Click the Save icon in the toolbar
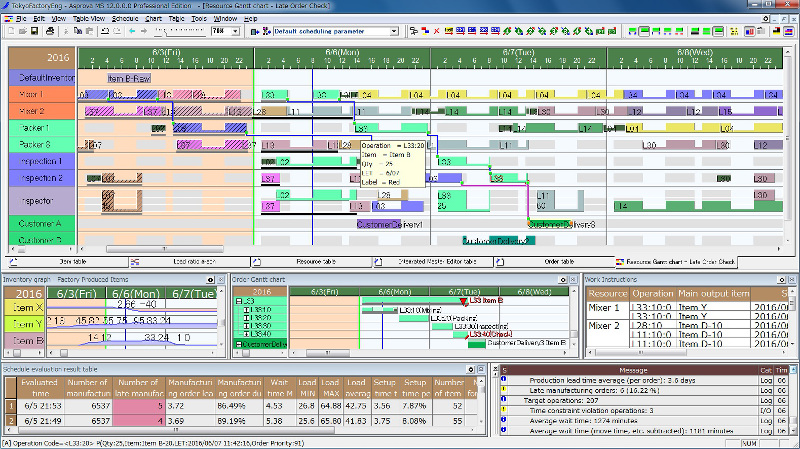Viewport: 800px width, 449px height. [x=35, y=31]
